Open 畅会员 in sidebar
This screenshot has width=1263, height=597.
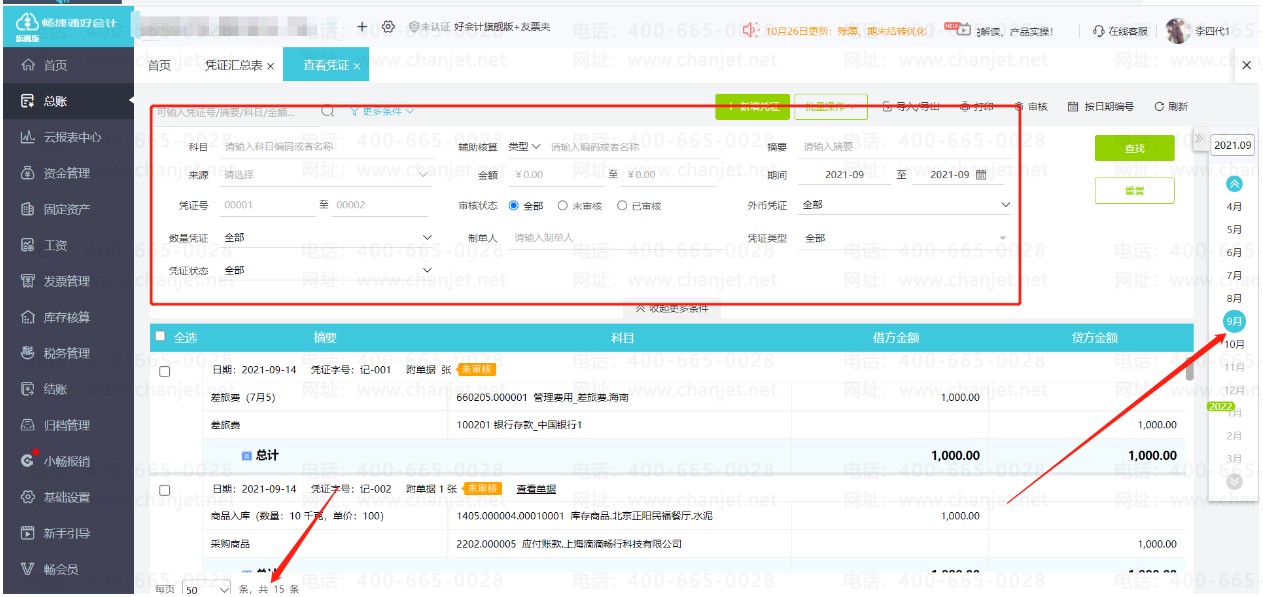tap(66, 569)
